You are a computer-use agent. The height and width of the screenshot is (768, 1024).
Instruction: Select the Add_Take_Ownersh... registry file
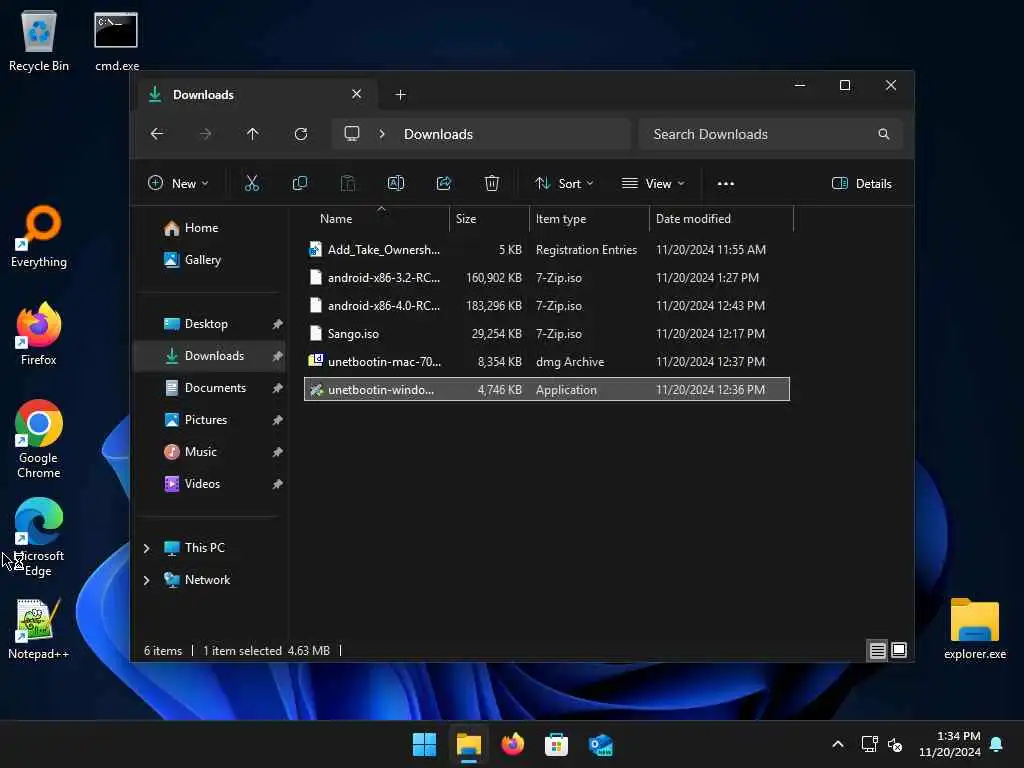point(547,249)
